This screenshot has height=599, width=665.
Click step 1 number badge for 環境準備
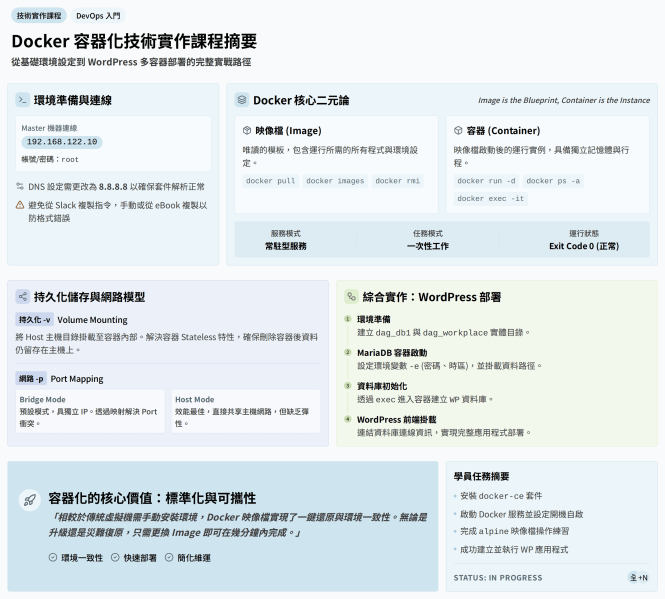pos(348,319)
